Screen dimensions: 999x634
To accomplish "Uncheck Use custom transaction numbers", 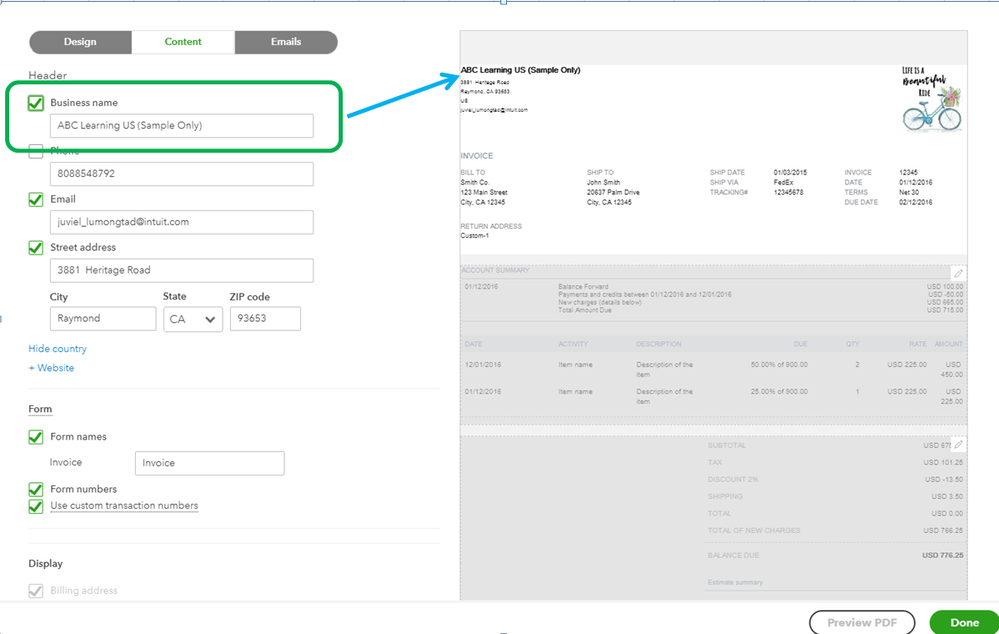I will click(x=36, y=506).
